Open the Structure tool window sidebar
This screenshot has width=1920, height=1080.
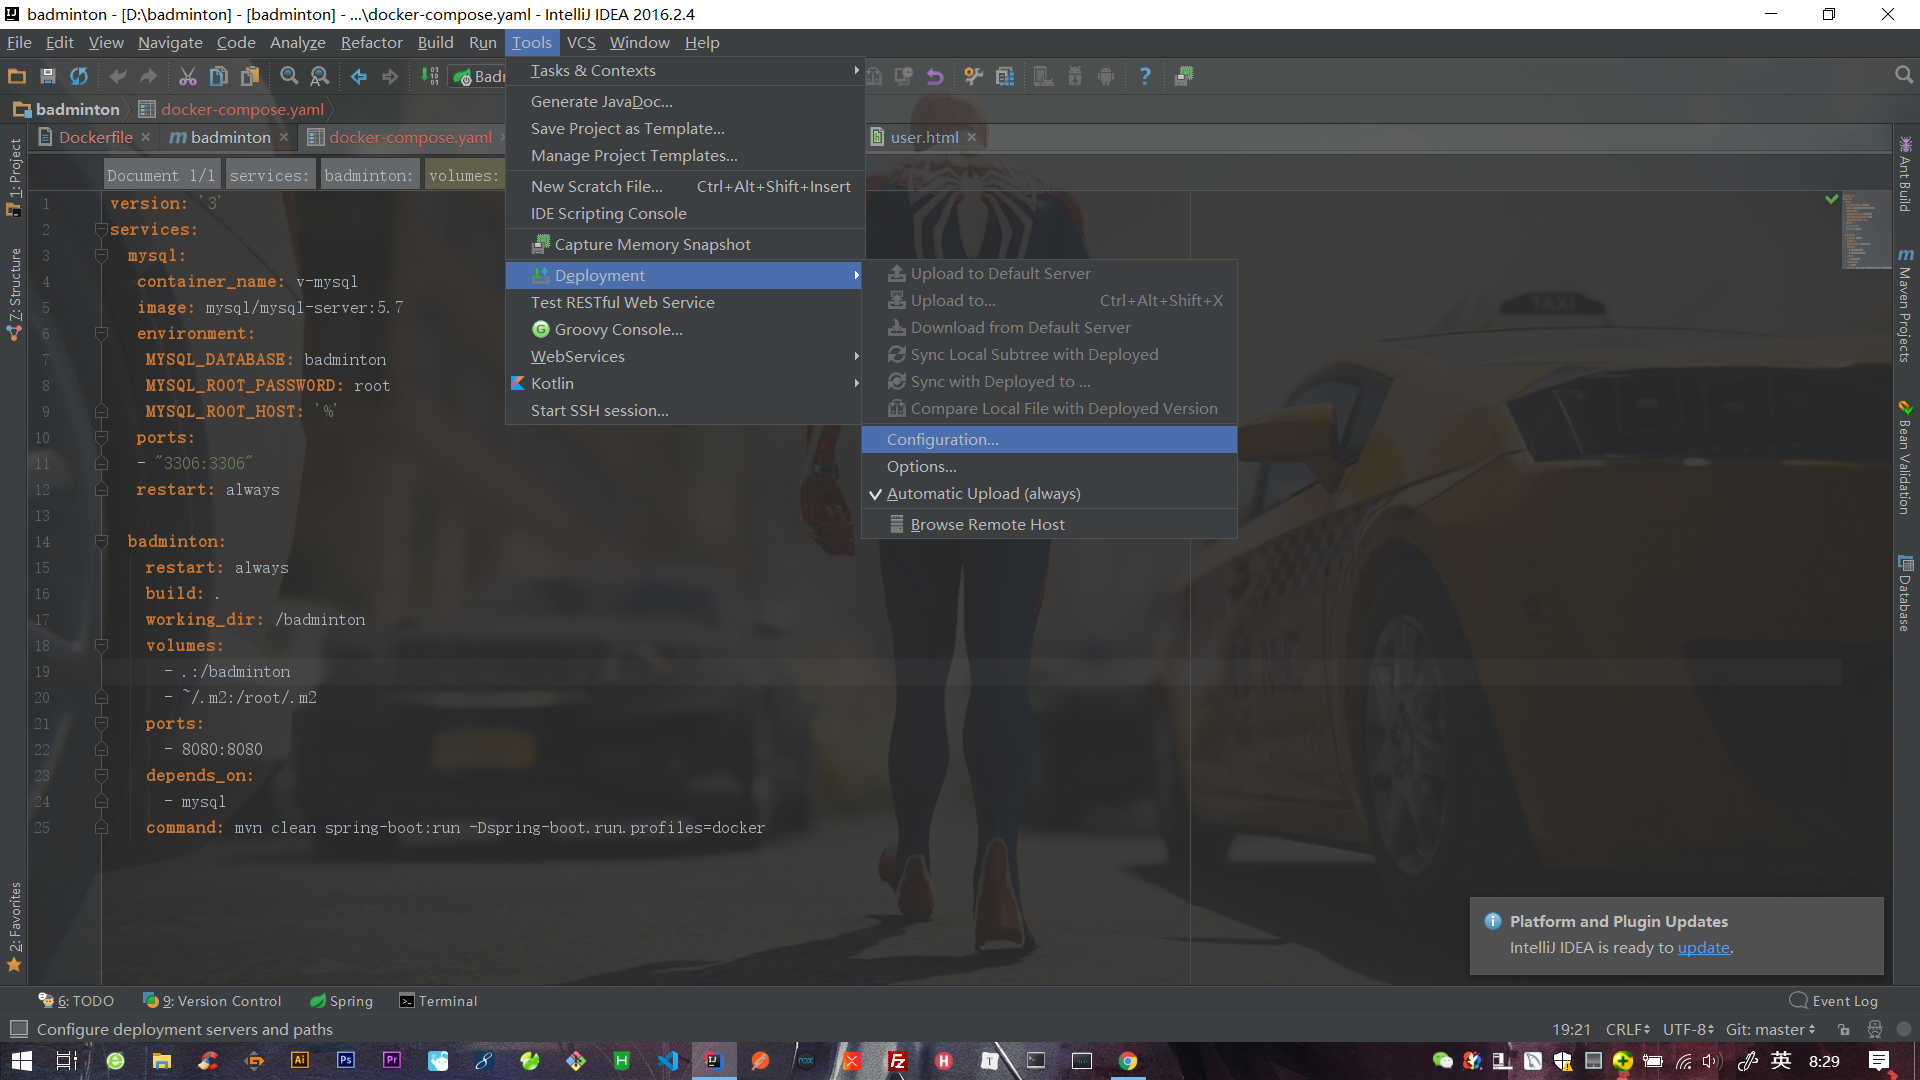click(14, 293)
